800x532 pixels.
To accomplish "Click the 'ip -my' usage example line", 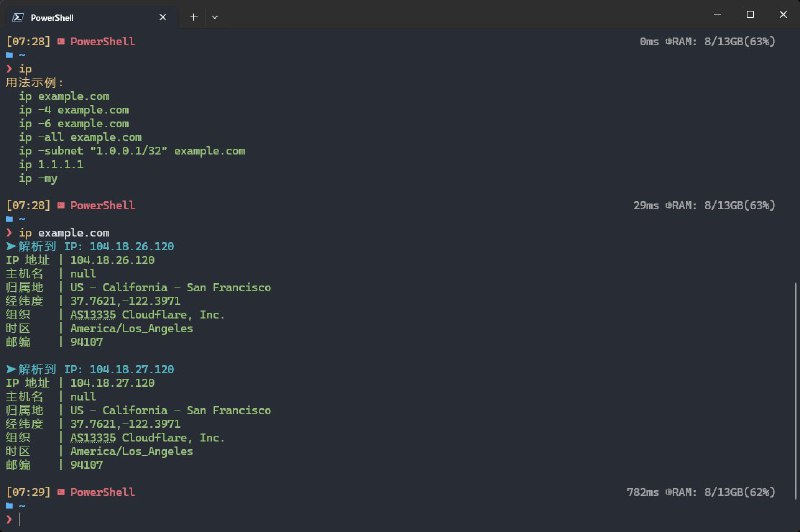I will click(x=38, y=178).
